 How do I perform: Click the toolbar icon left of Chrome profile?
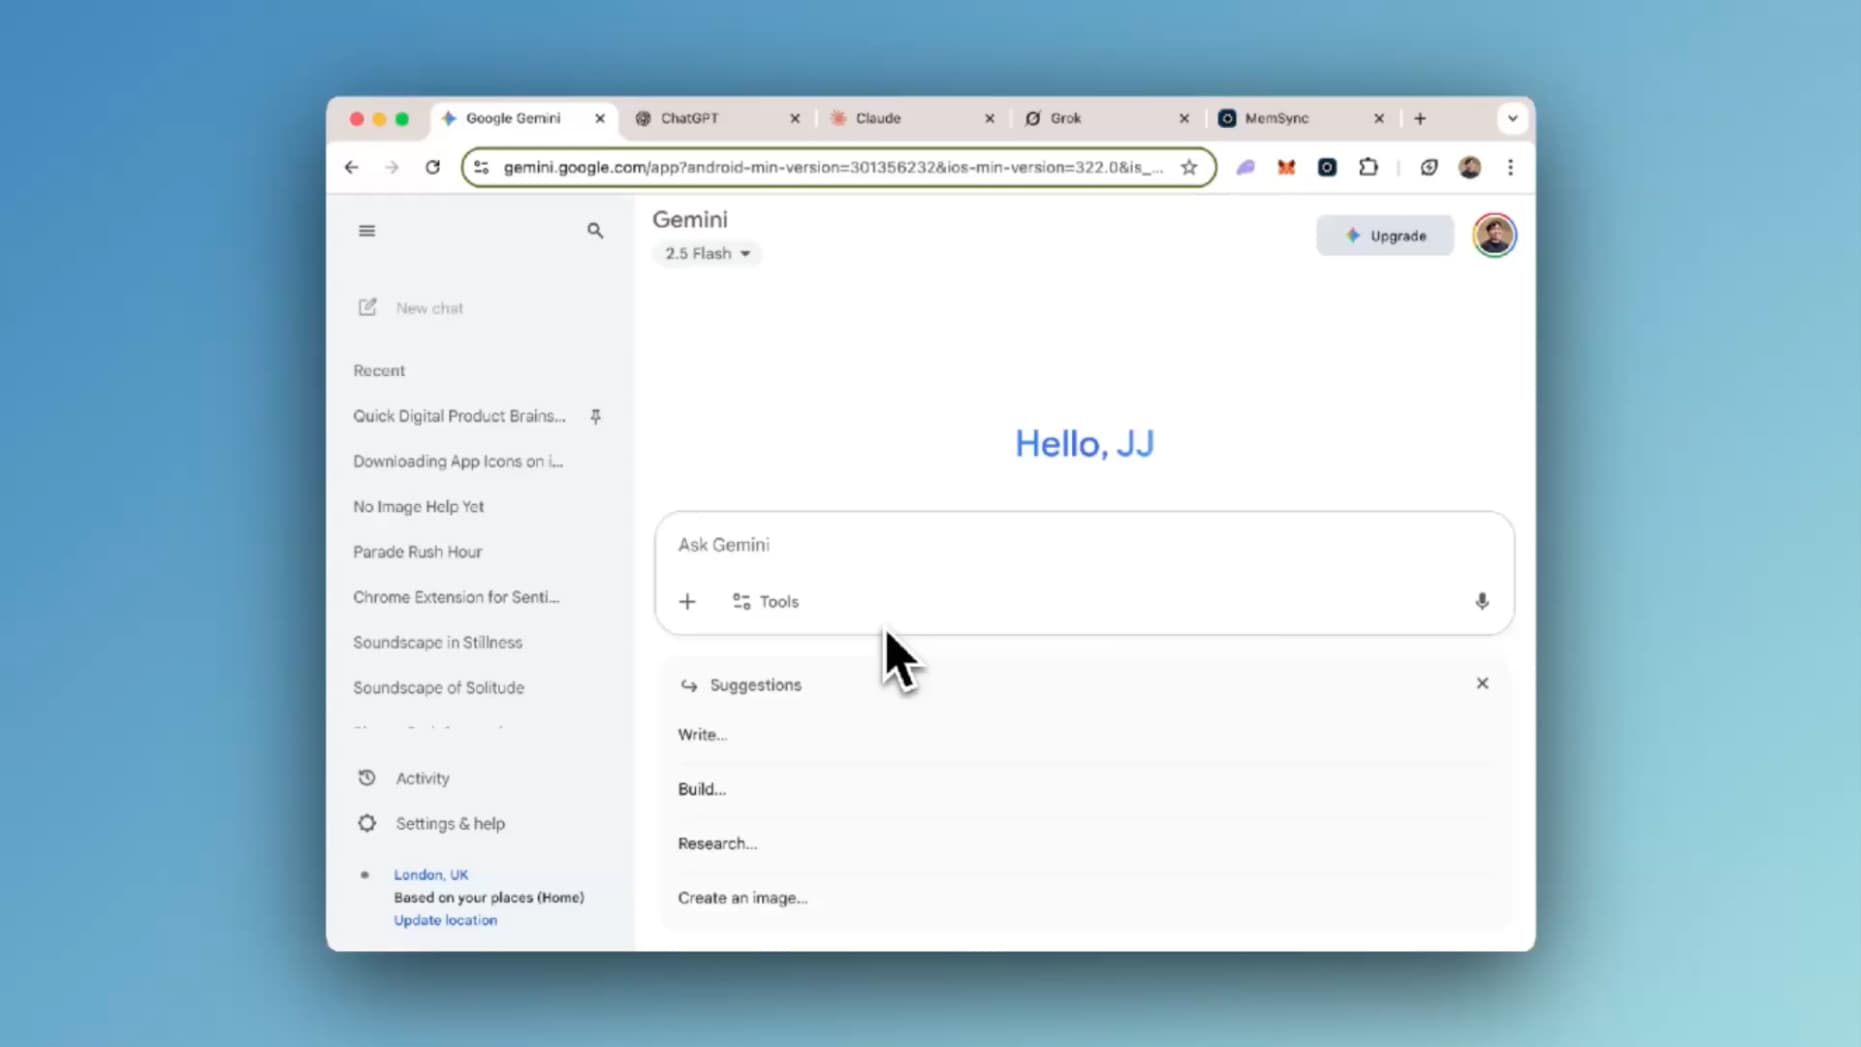(1429, 168)
